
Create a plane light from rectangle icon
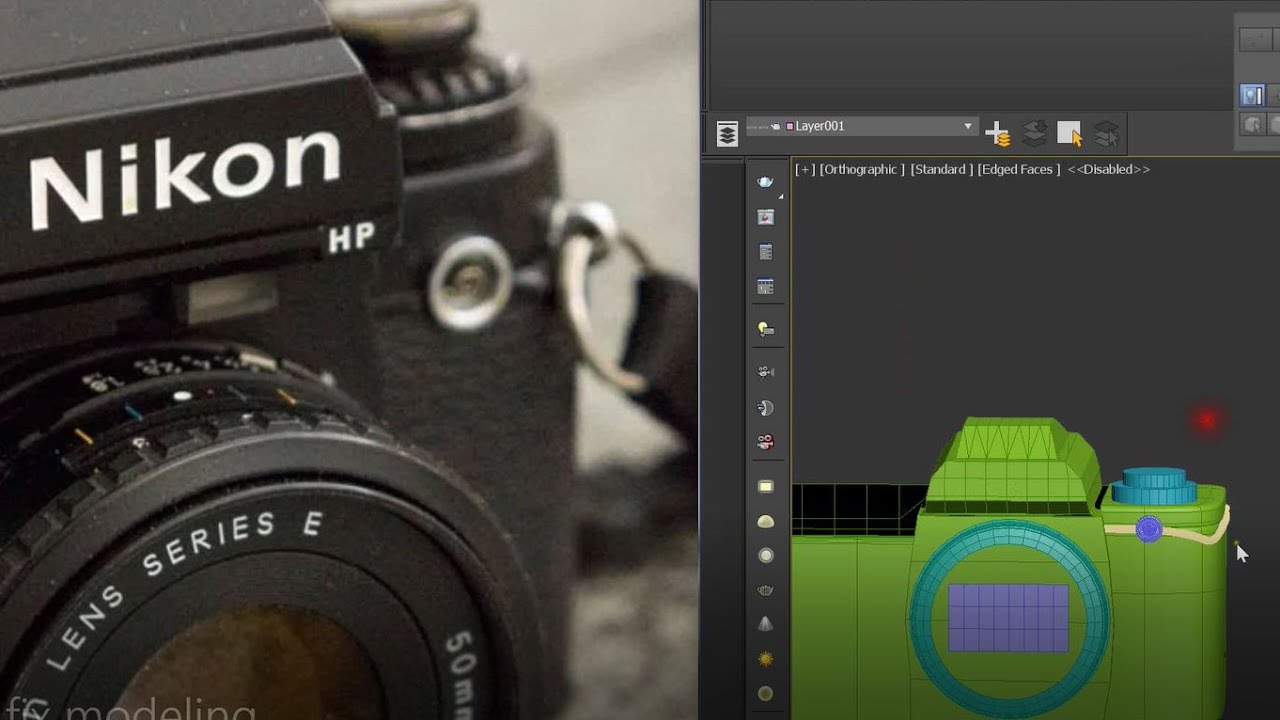pyautogui.click(x=766, y=487)
